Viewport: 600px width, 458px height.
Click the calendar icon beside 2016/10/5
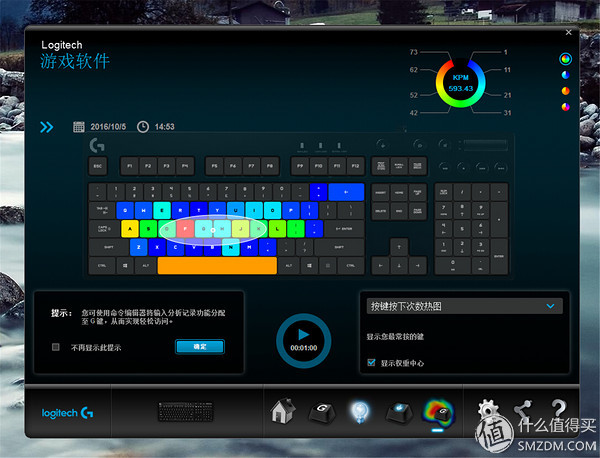click(79, 127)
